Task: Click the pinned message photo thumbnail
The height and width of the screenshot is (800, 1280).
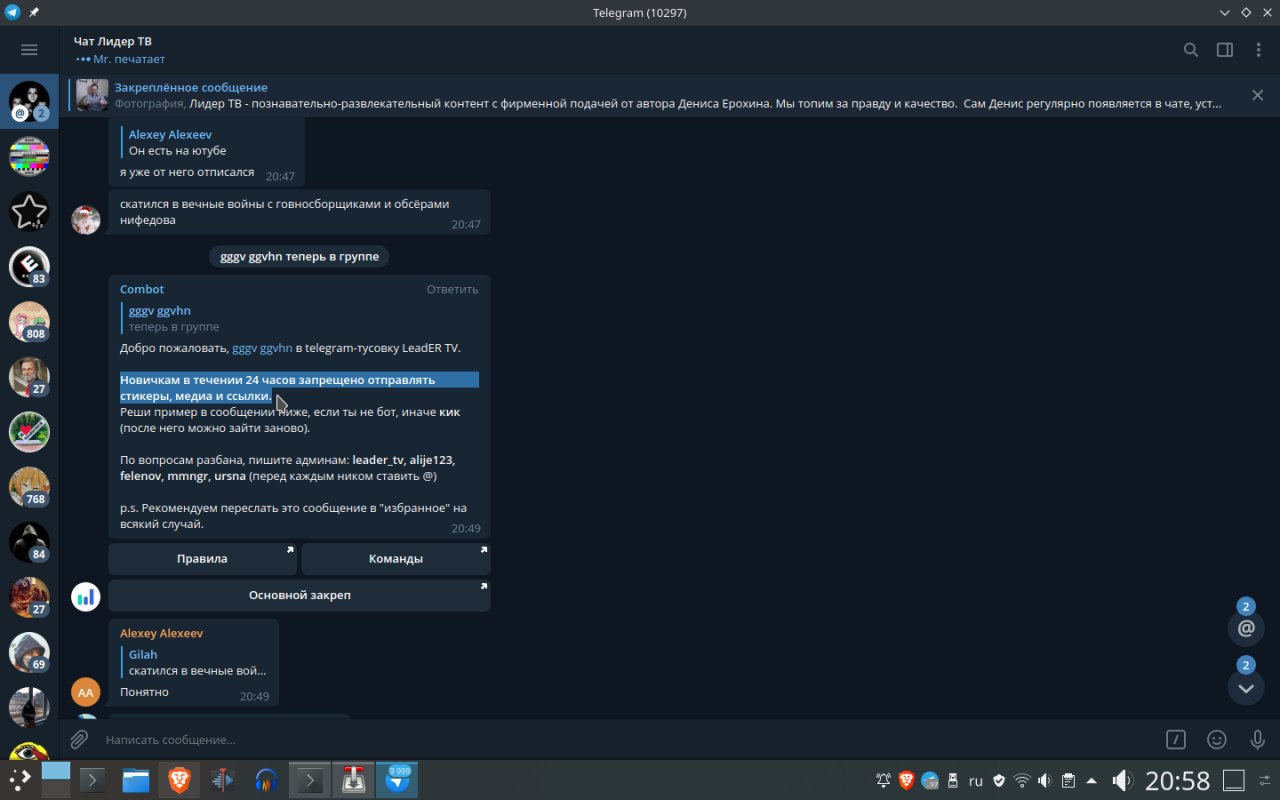Action: (93, 95)
